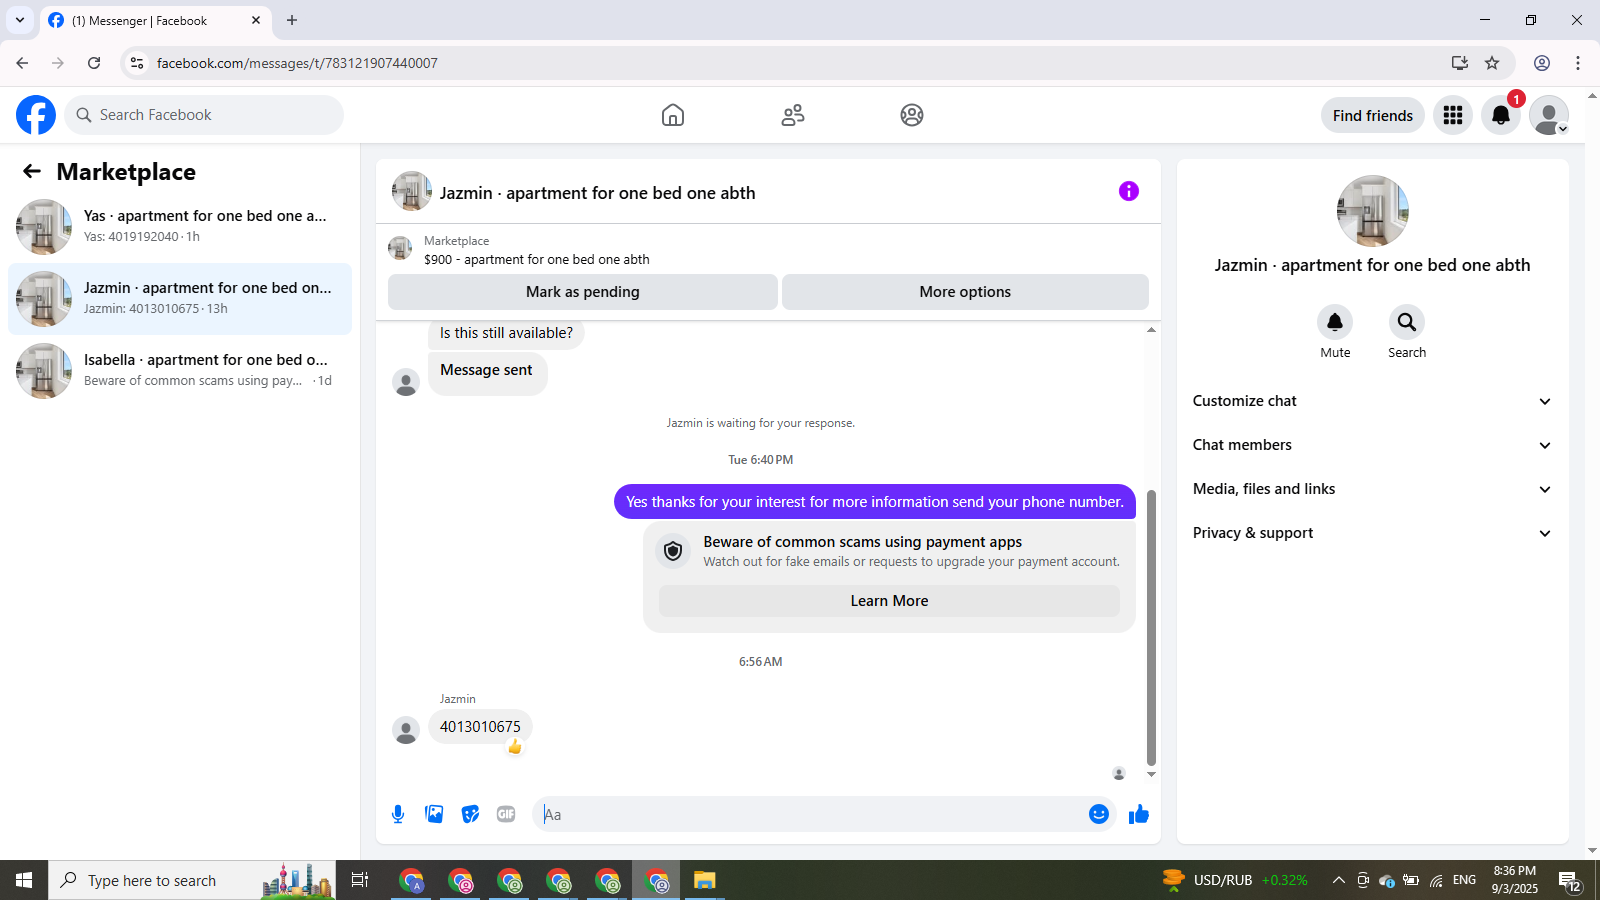This screenshot has width=1600, height=900.
Task: Click Learn More on scam warning
Action: coord(889,601)
